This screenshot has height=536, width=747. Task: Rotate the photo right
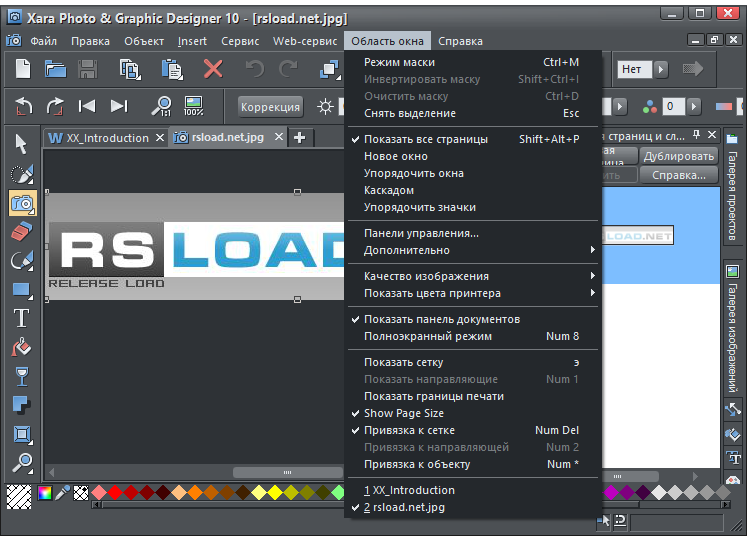(55, 106)
